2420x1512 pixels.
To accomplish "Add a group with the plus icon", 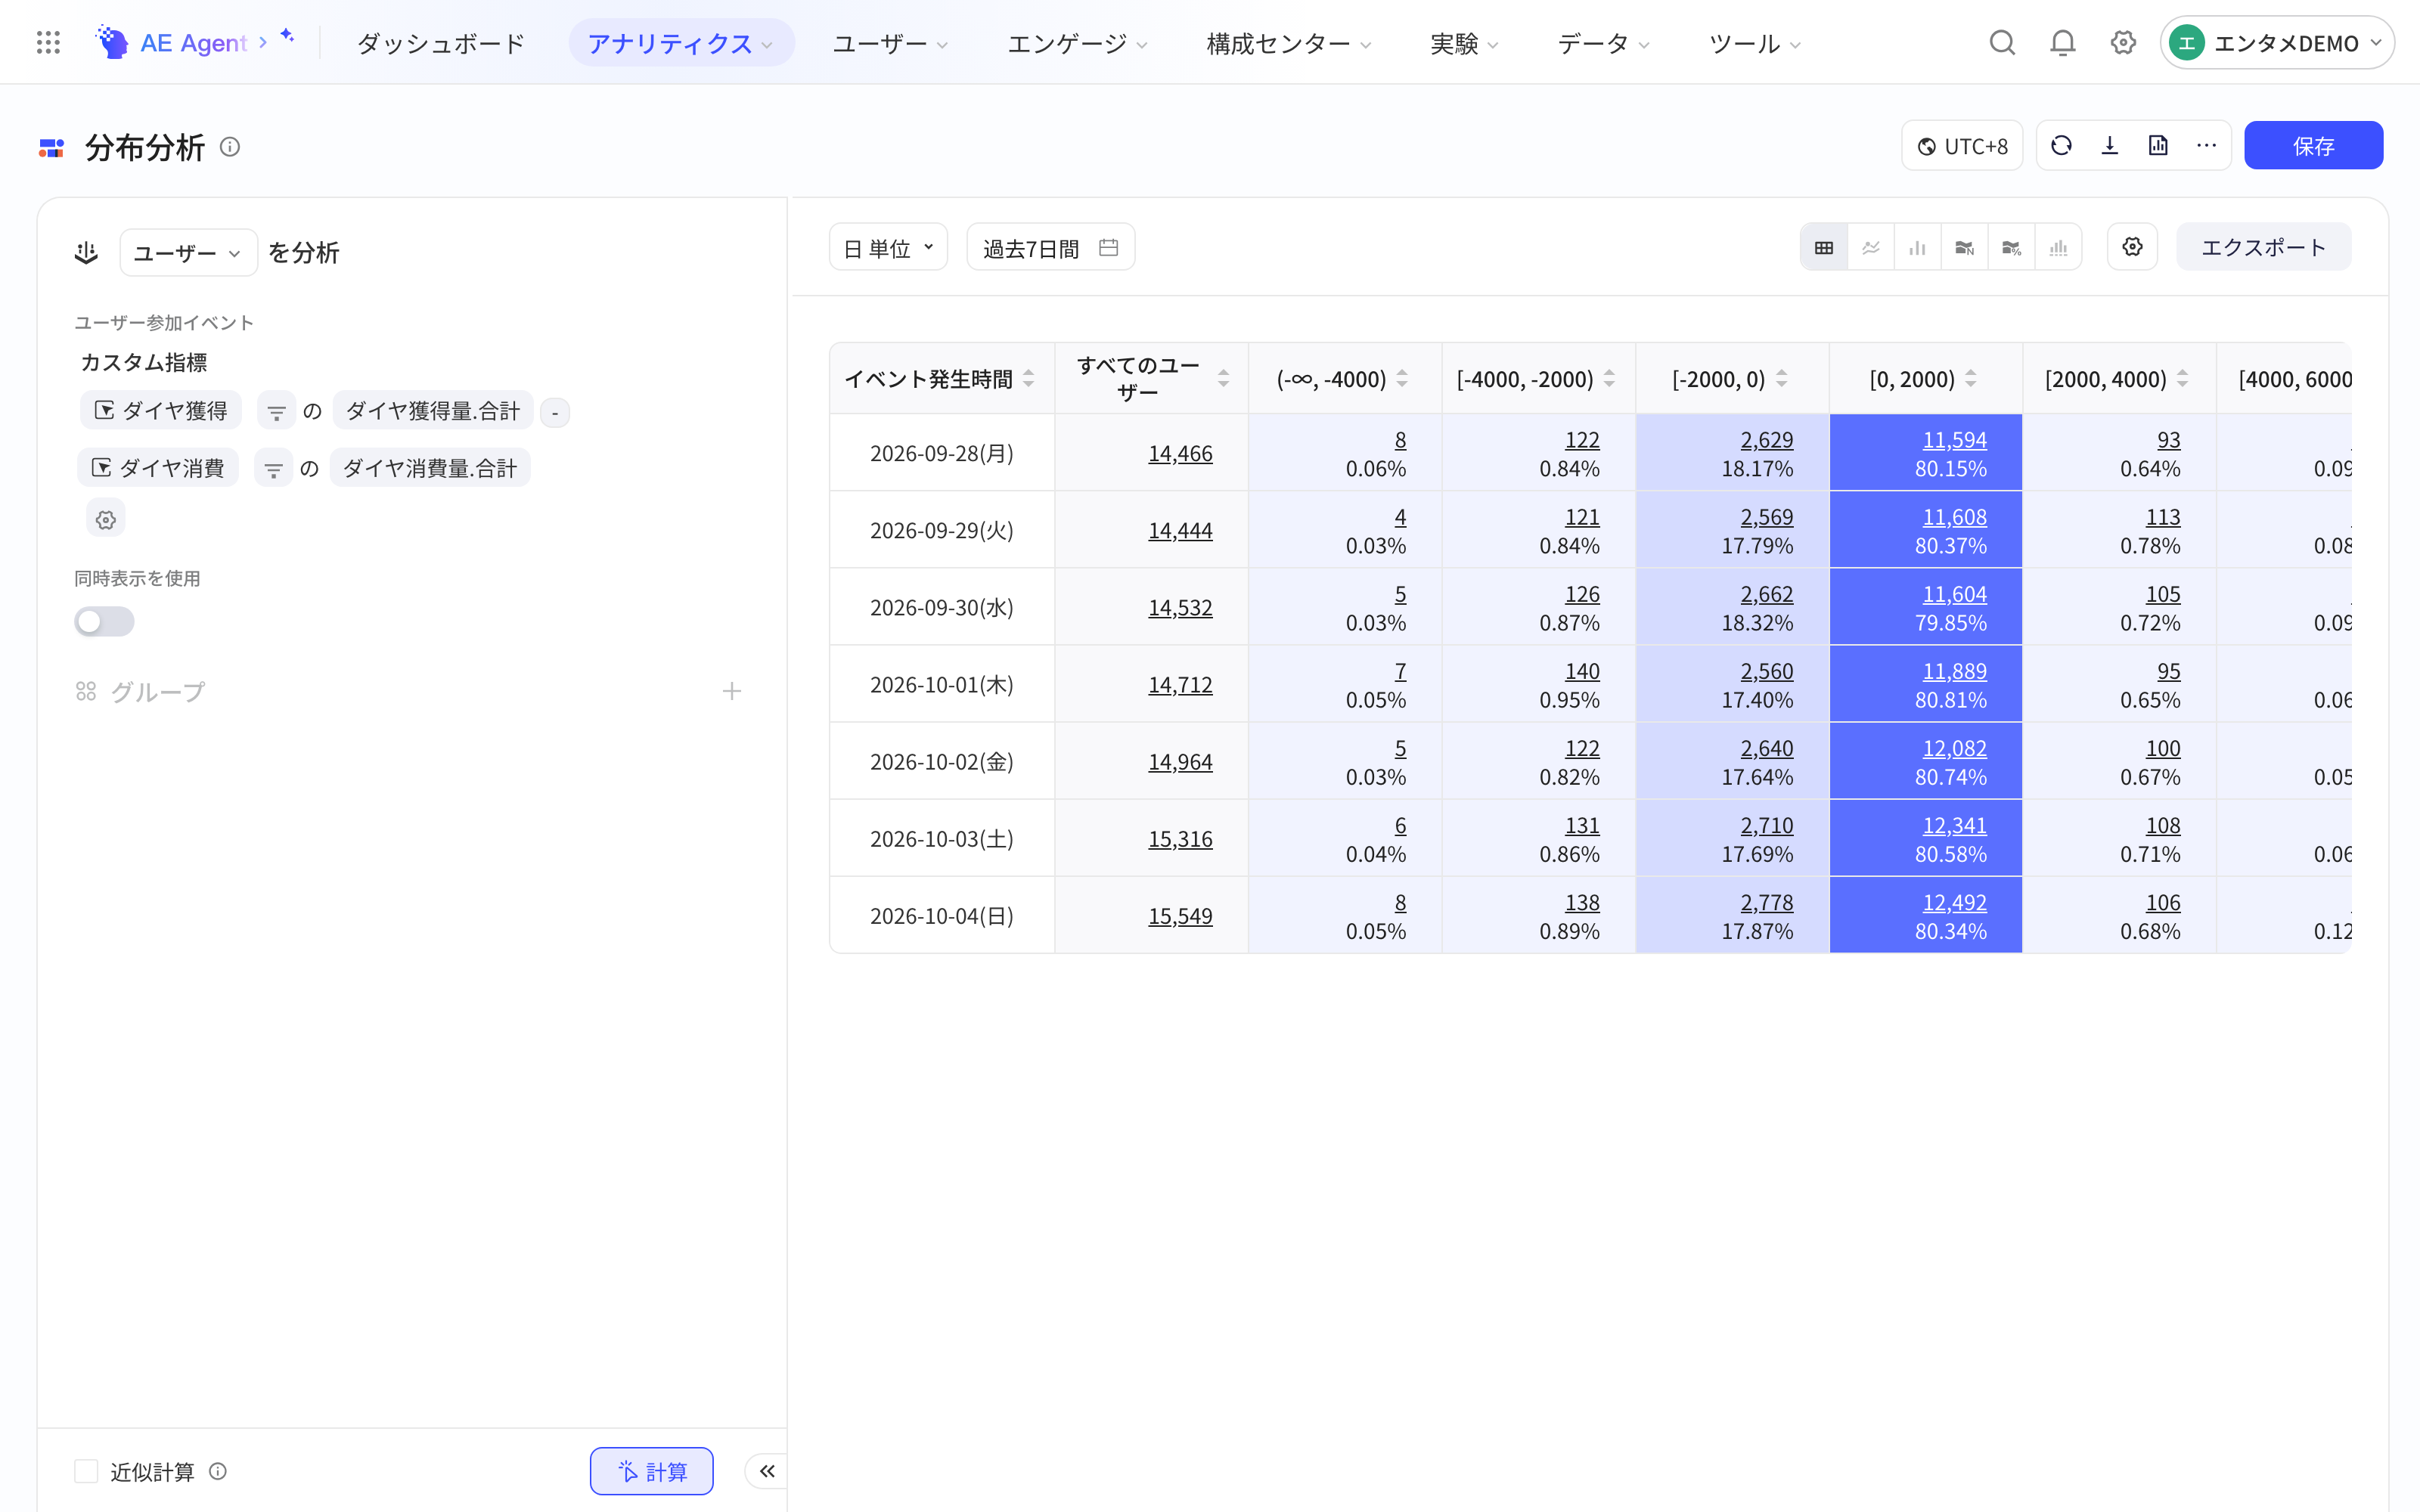I will click(x=732, y=691).
